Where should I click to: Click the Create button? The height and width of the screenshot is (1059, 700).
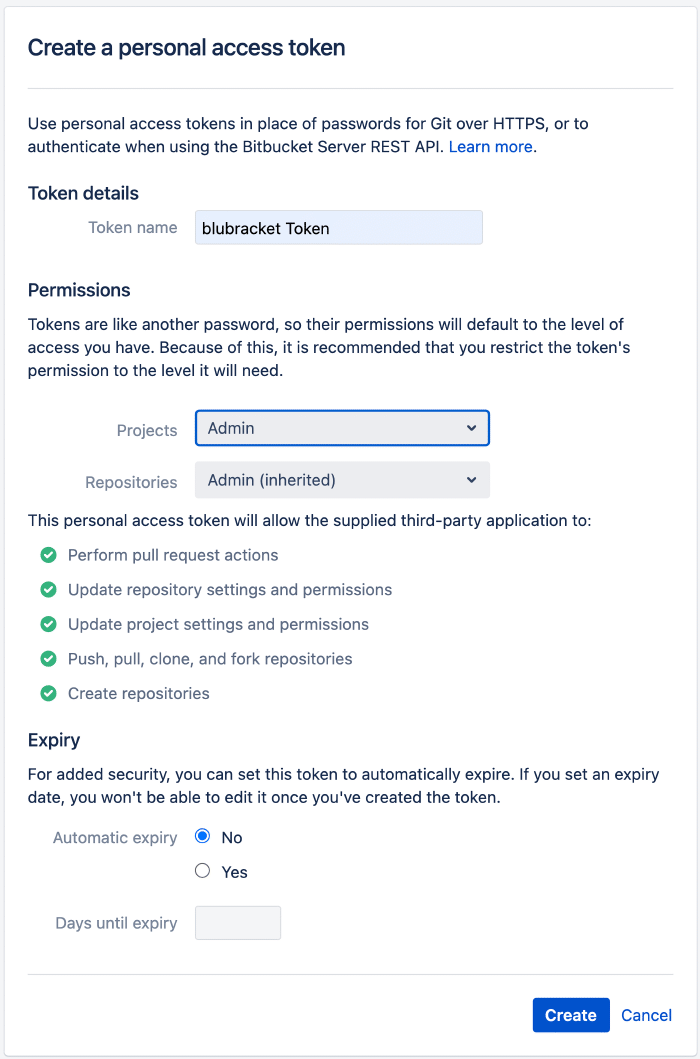(x=571, y=1015)
